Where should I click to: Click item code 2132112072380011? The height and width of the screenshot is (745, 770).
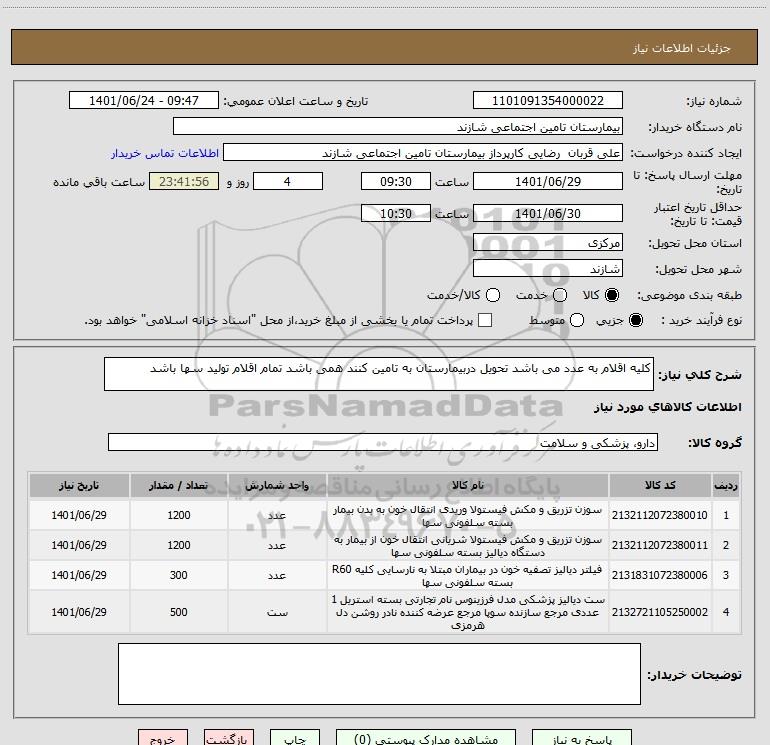[660, 545]
